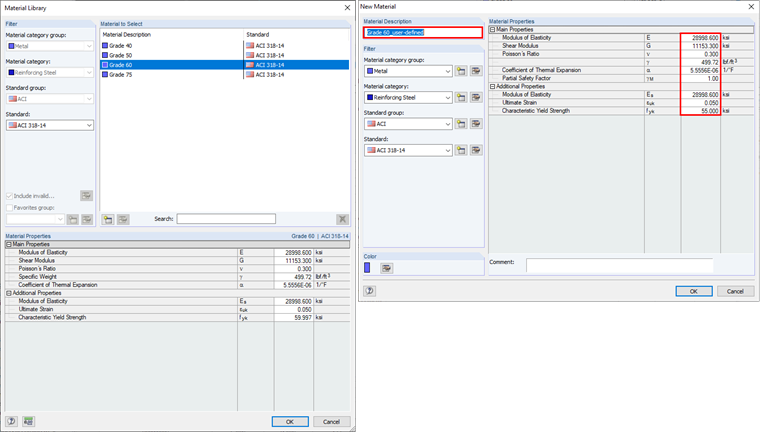Collapse Main Properties in Material Library
The height and width of the screenshot is (432, 760).
pyautogui.click(x=9, y=244)
